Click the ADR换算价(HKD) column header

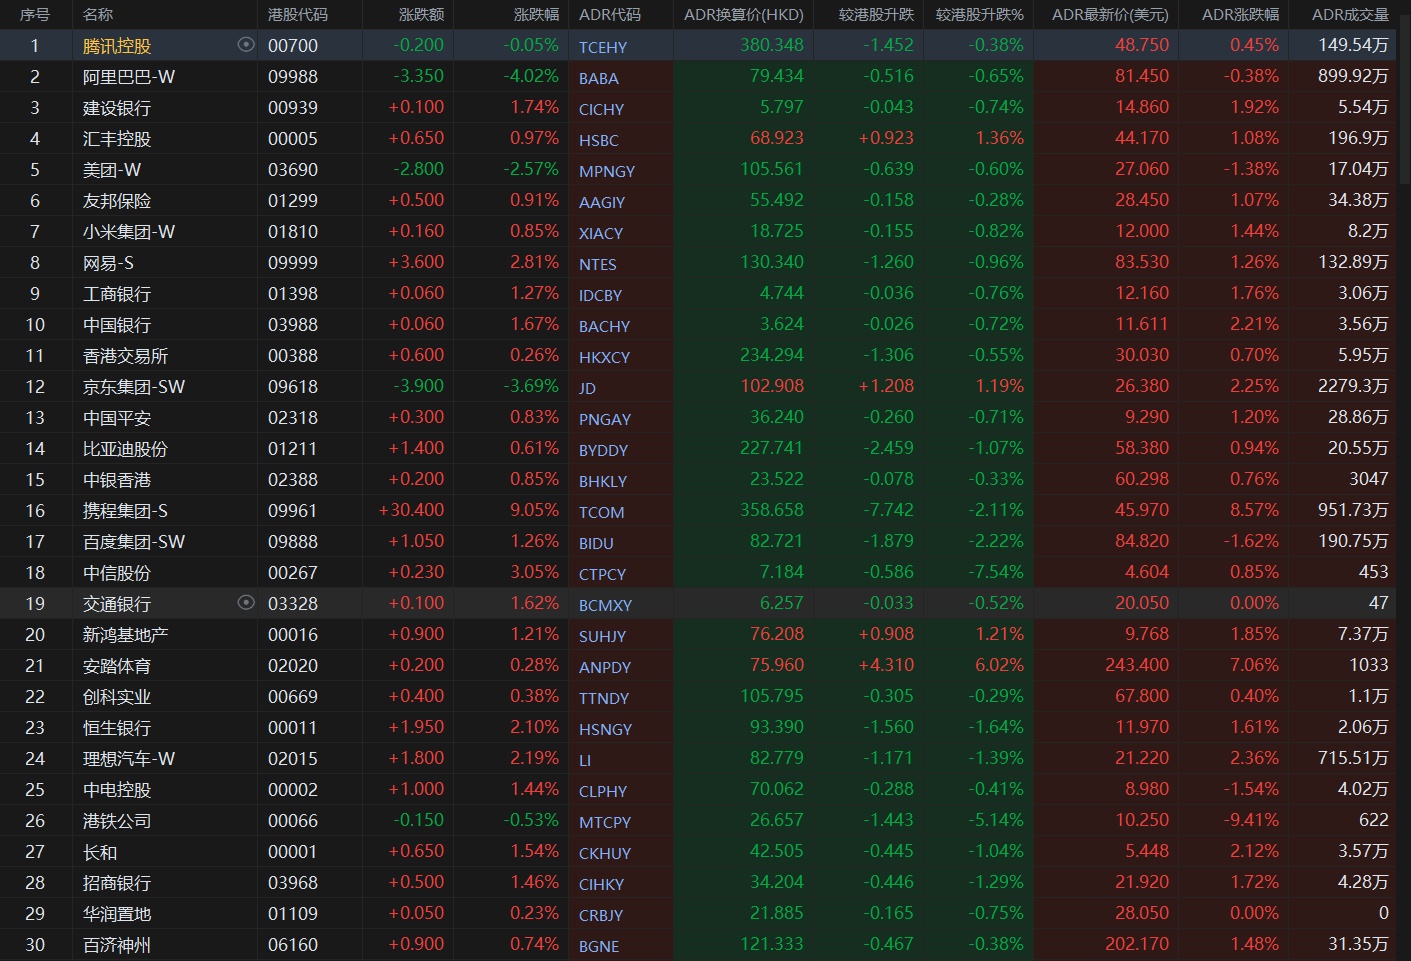743,14
